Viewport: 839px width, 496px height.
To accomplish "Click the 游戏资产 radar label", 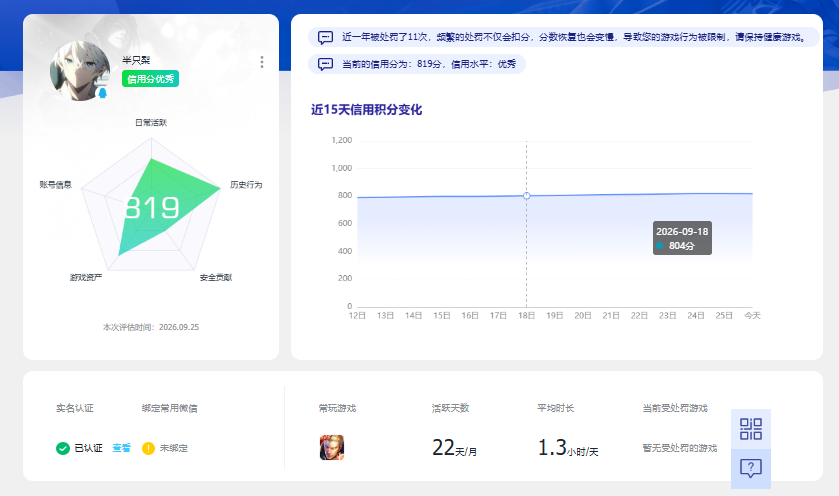I will pyautogui.click(x=86, y=277).
